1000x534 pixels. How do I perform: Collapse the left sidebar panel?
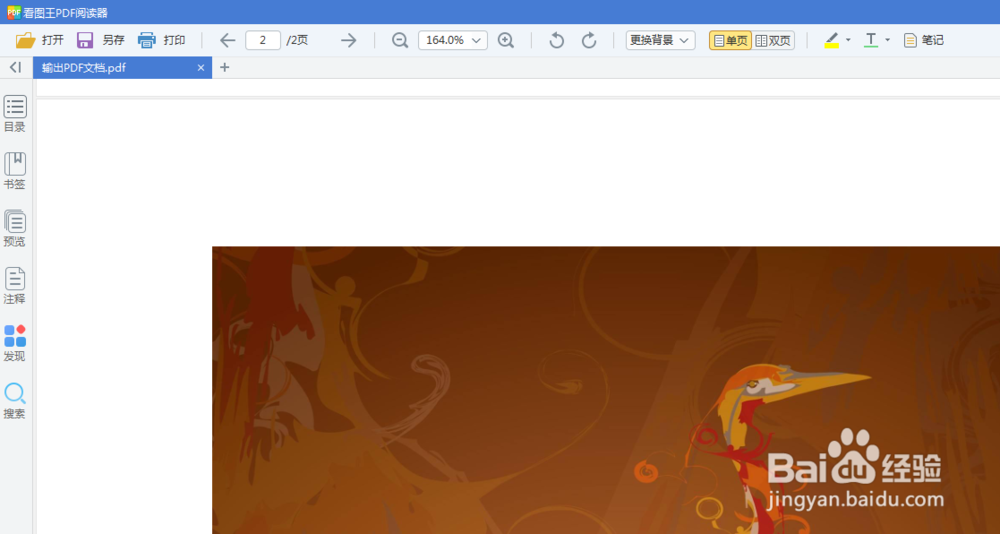[15, 67]
